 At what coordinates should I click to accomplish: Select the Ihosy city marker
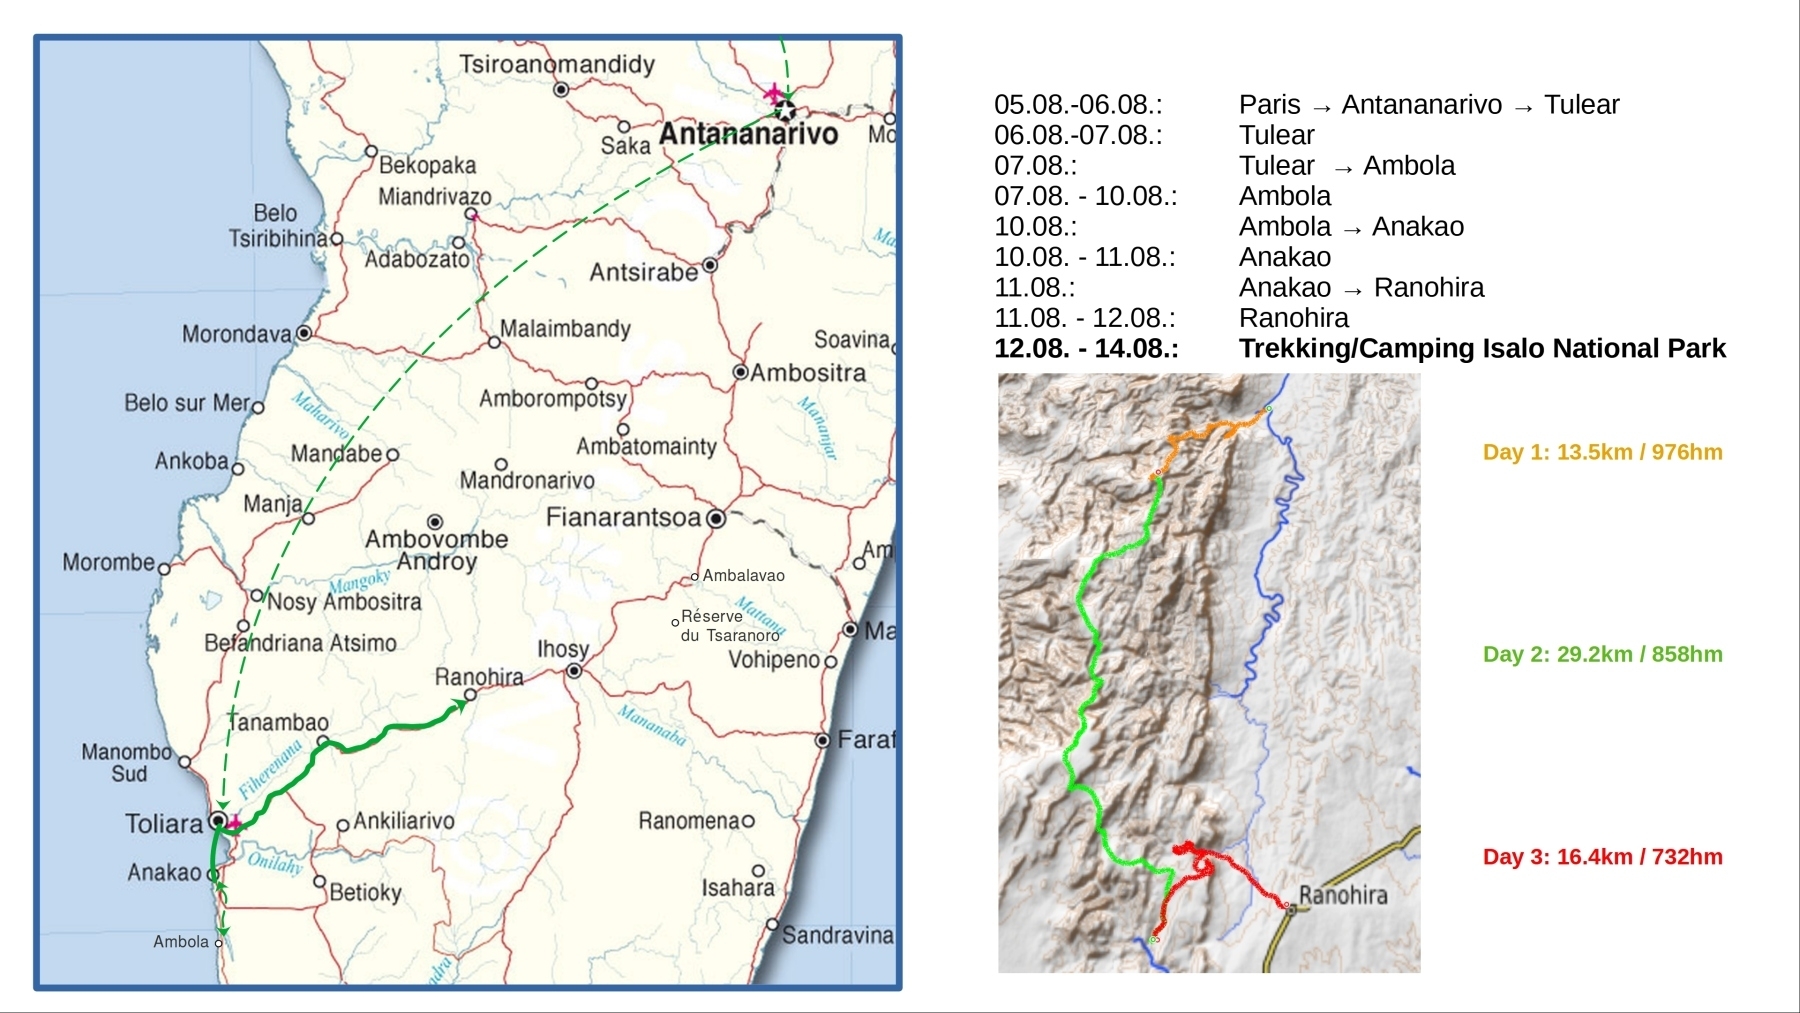(x=574, y=671)
